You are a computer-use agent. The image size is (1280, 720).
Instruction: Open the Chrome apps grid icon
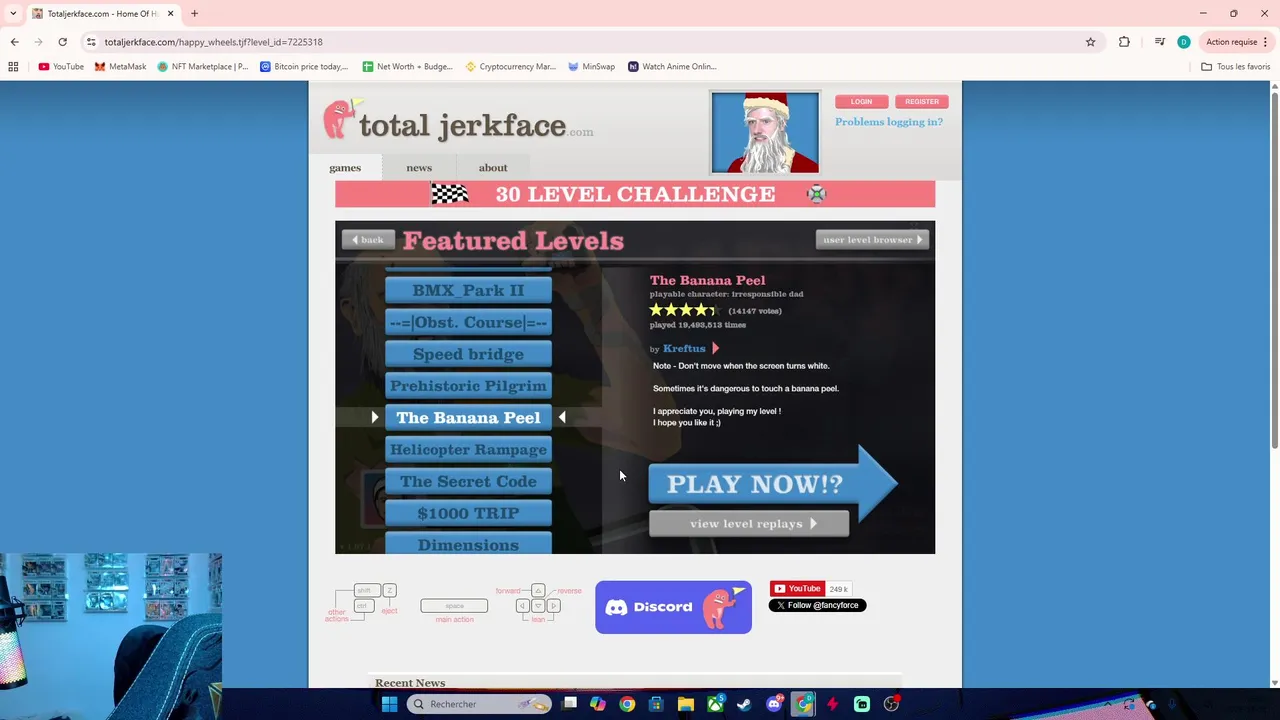(x=13, y=67)
